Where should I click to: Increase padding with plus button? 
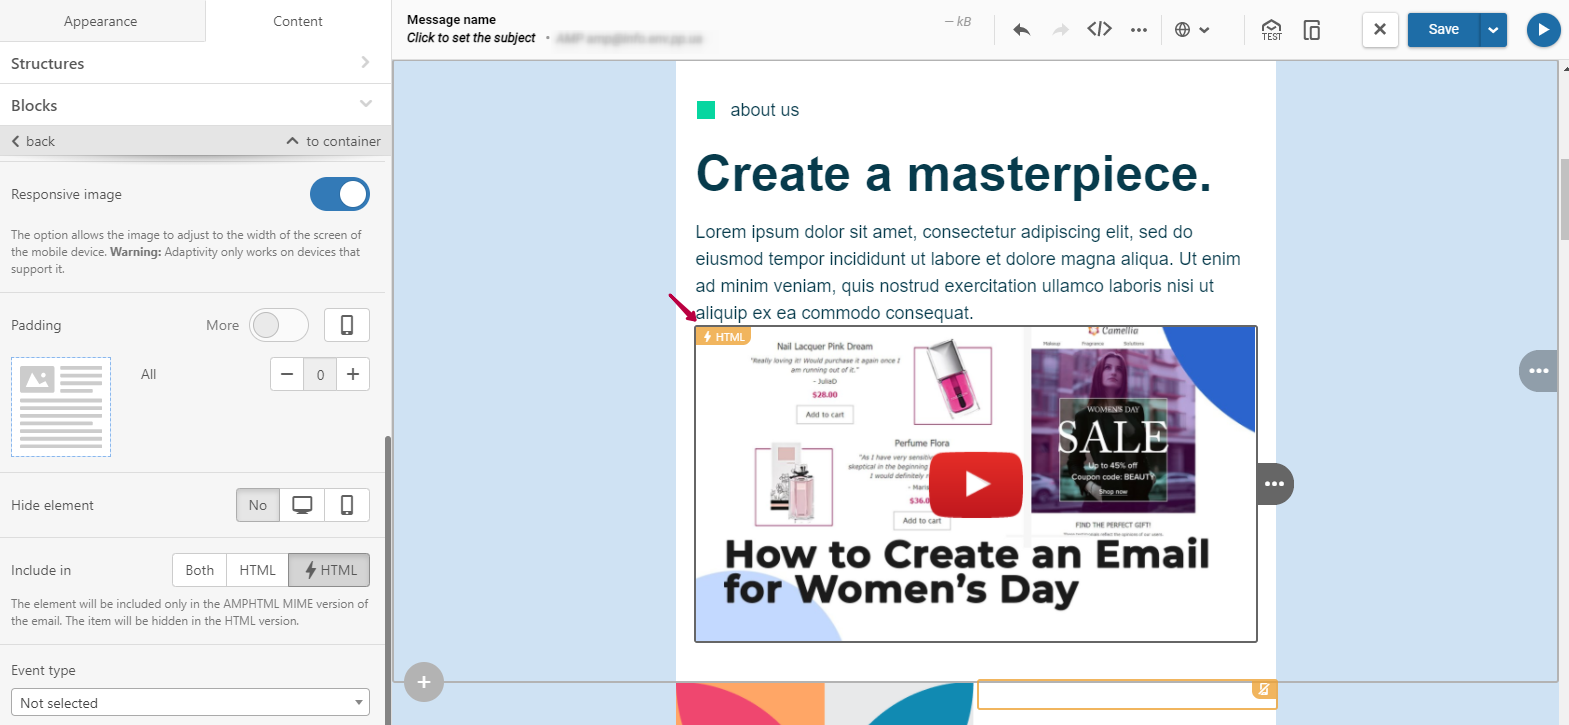click(x=353, y=374)
